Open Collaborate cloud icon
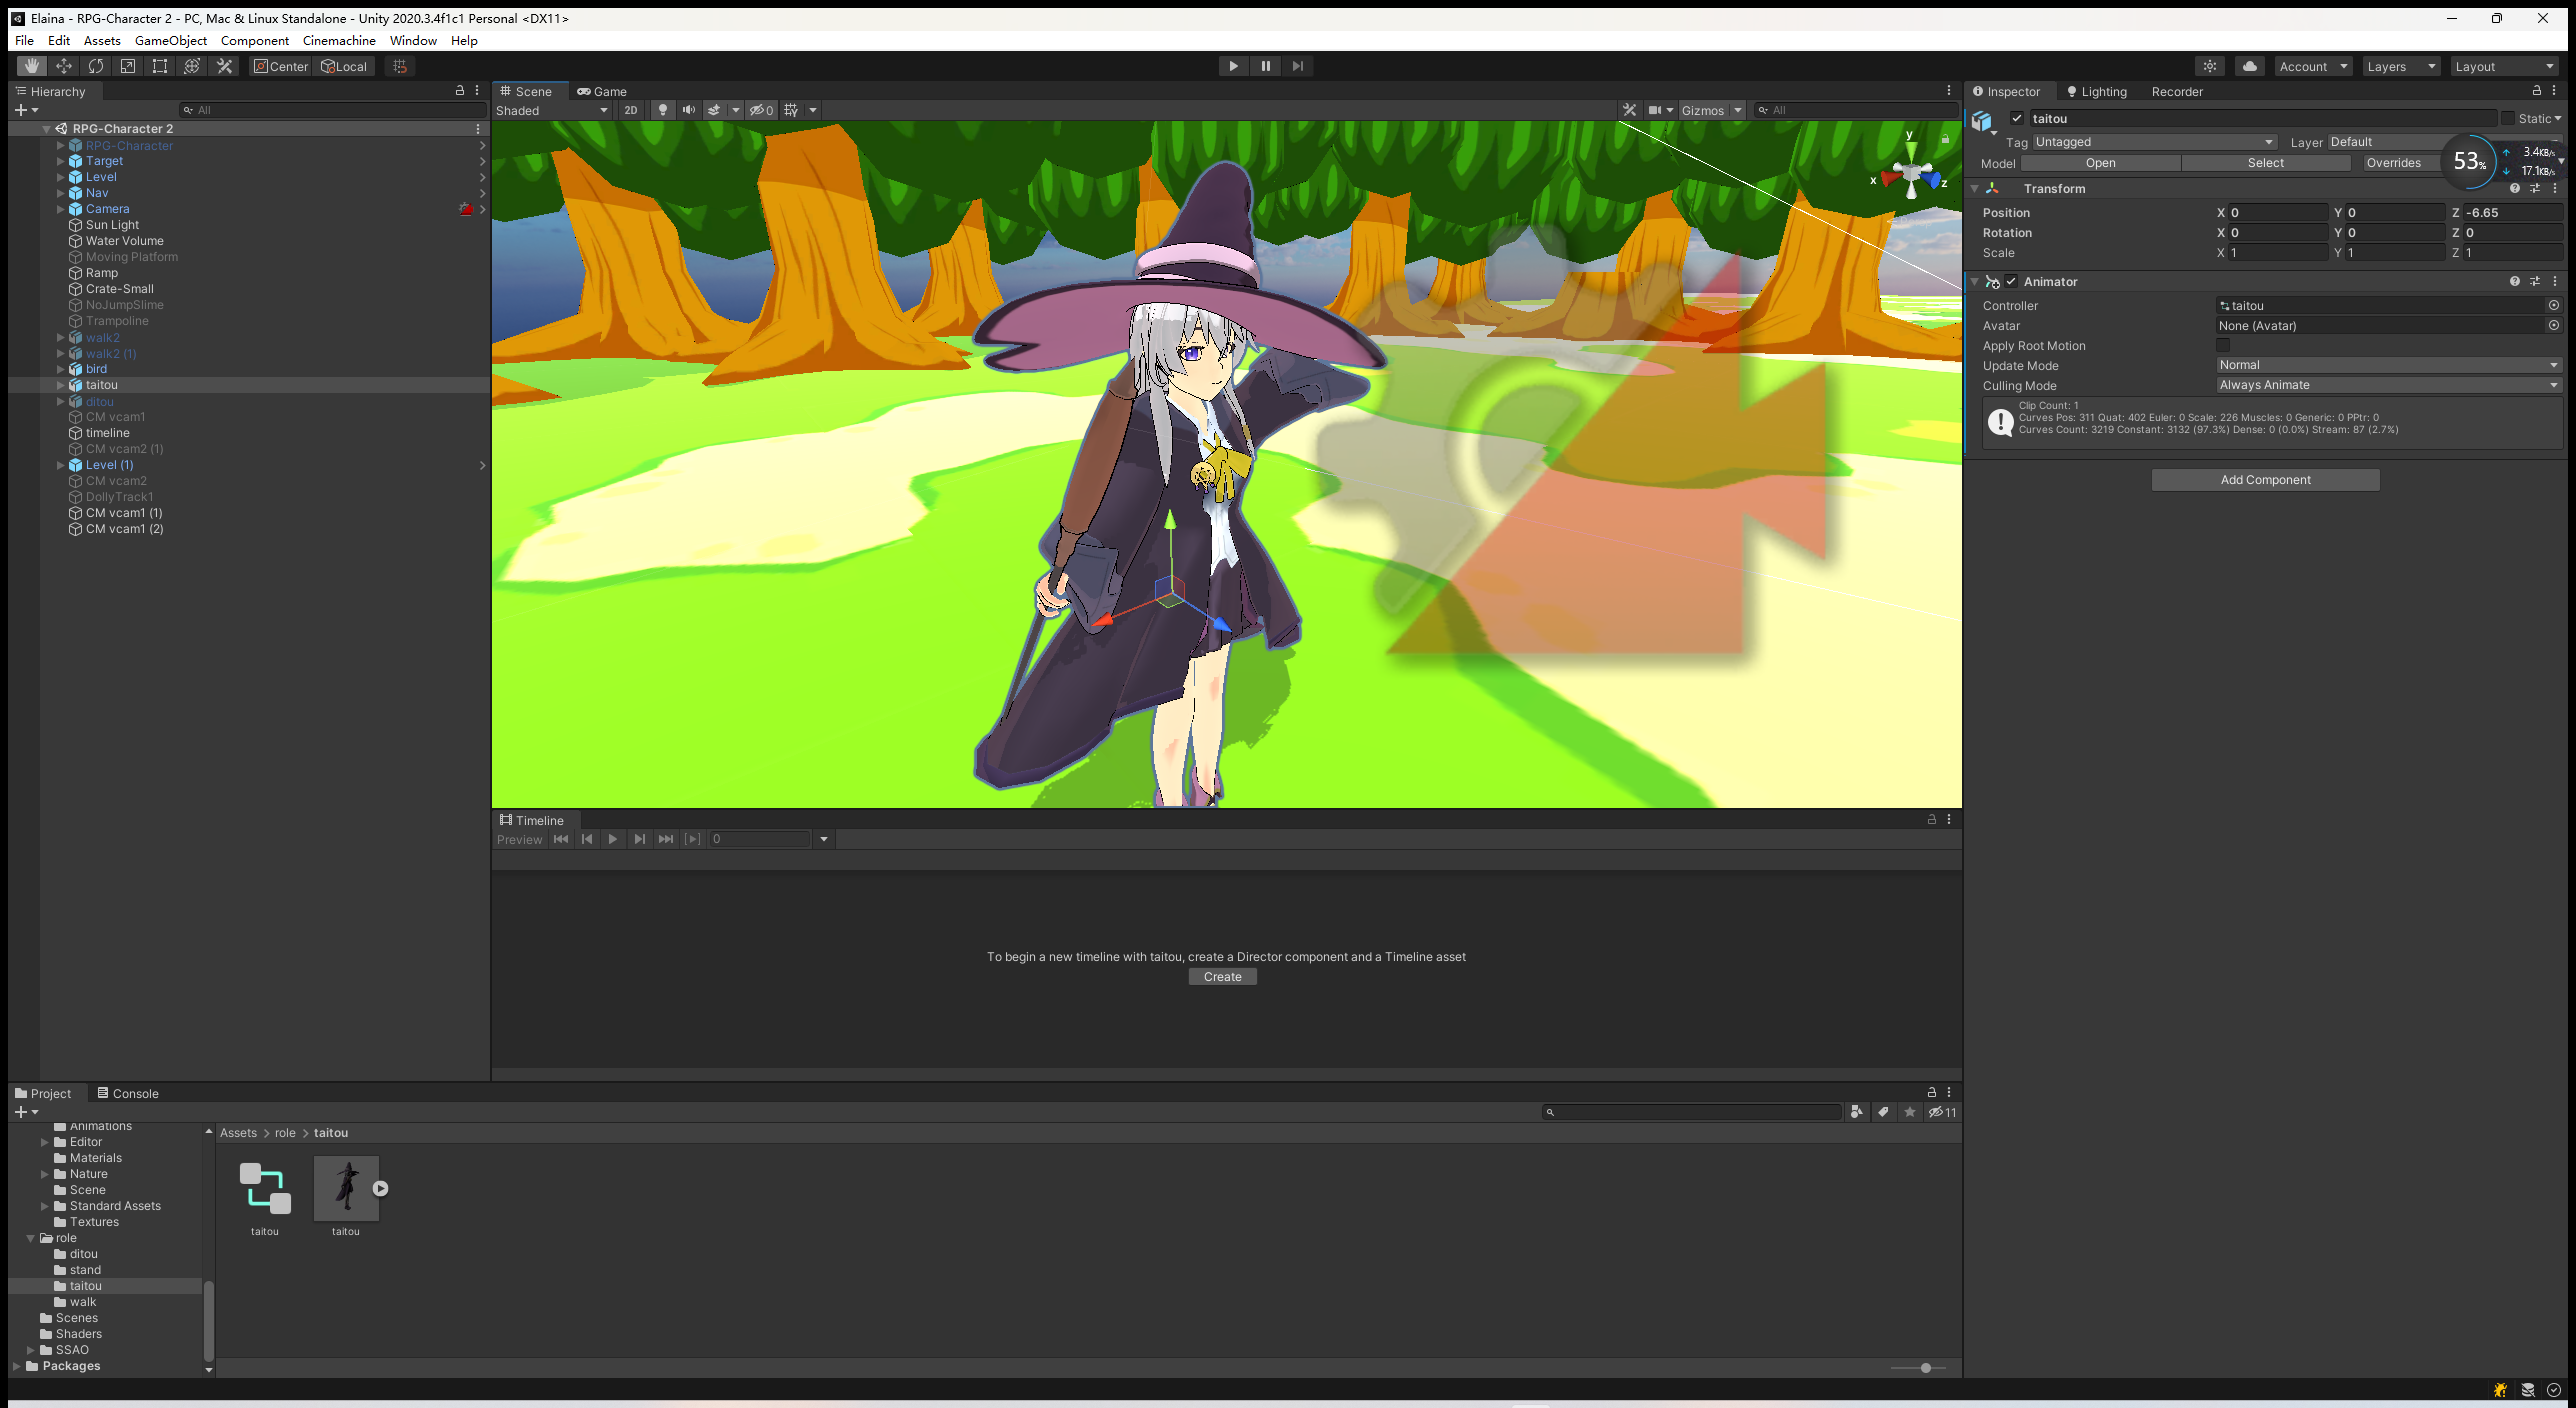 point(2249,66)
